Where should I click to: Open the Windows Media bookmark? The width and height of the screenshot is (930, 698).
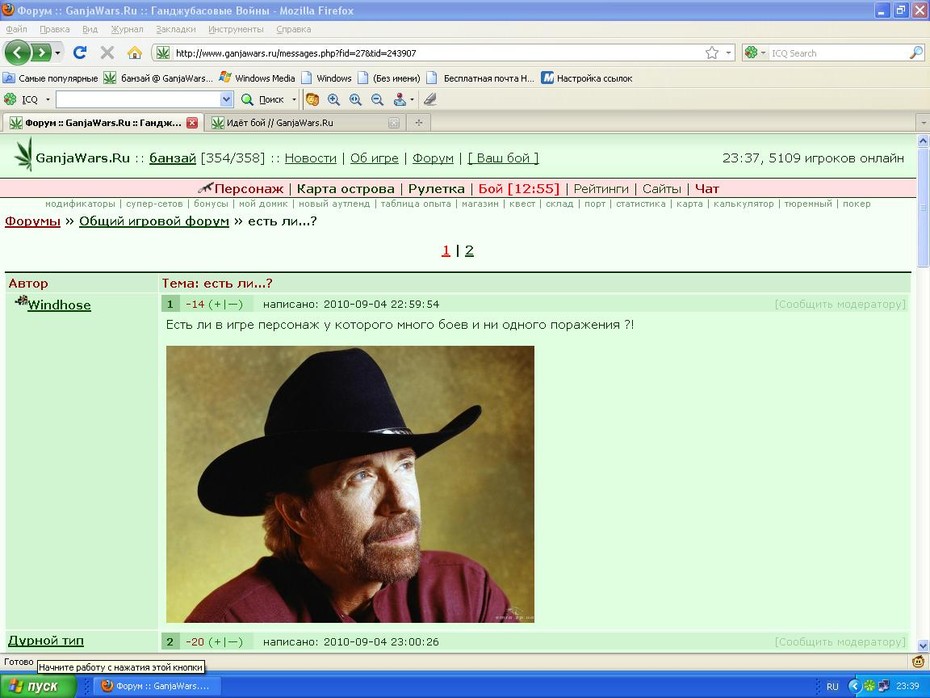tap(257, 78)
